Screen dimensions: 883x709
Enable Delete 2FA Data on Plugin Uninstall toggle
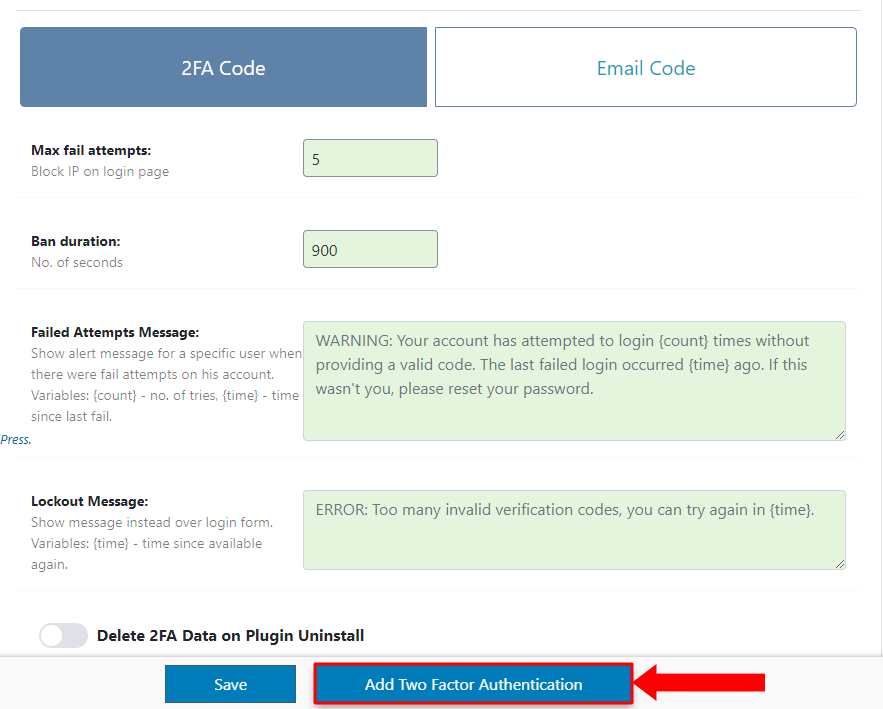pos(64,635)
